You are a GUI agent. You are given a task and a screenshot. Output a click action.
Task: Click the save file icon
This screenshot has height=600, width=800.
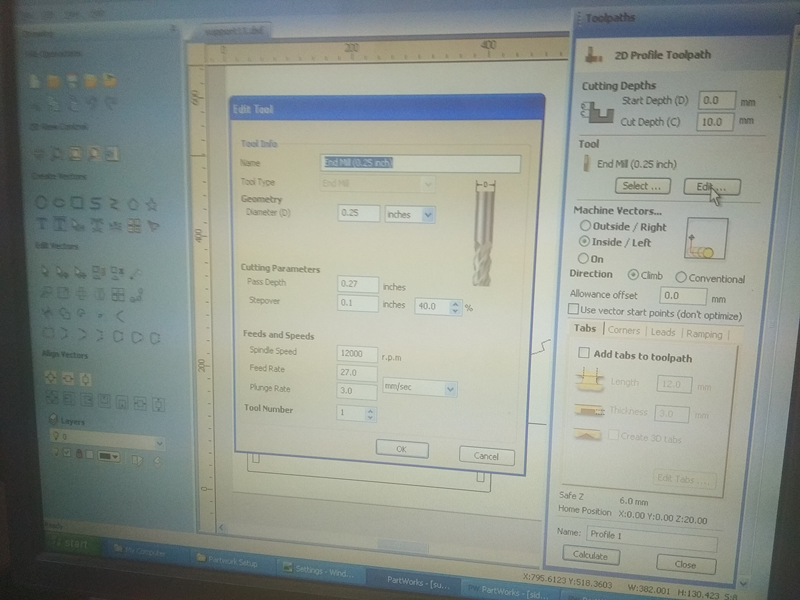pyautogui.click(x=72, y=81)
